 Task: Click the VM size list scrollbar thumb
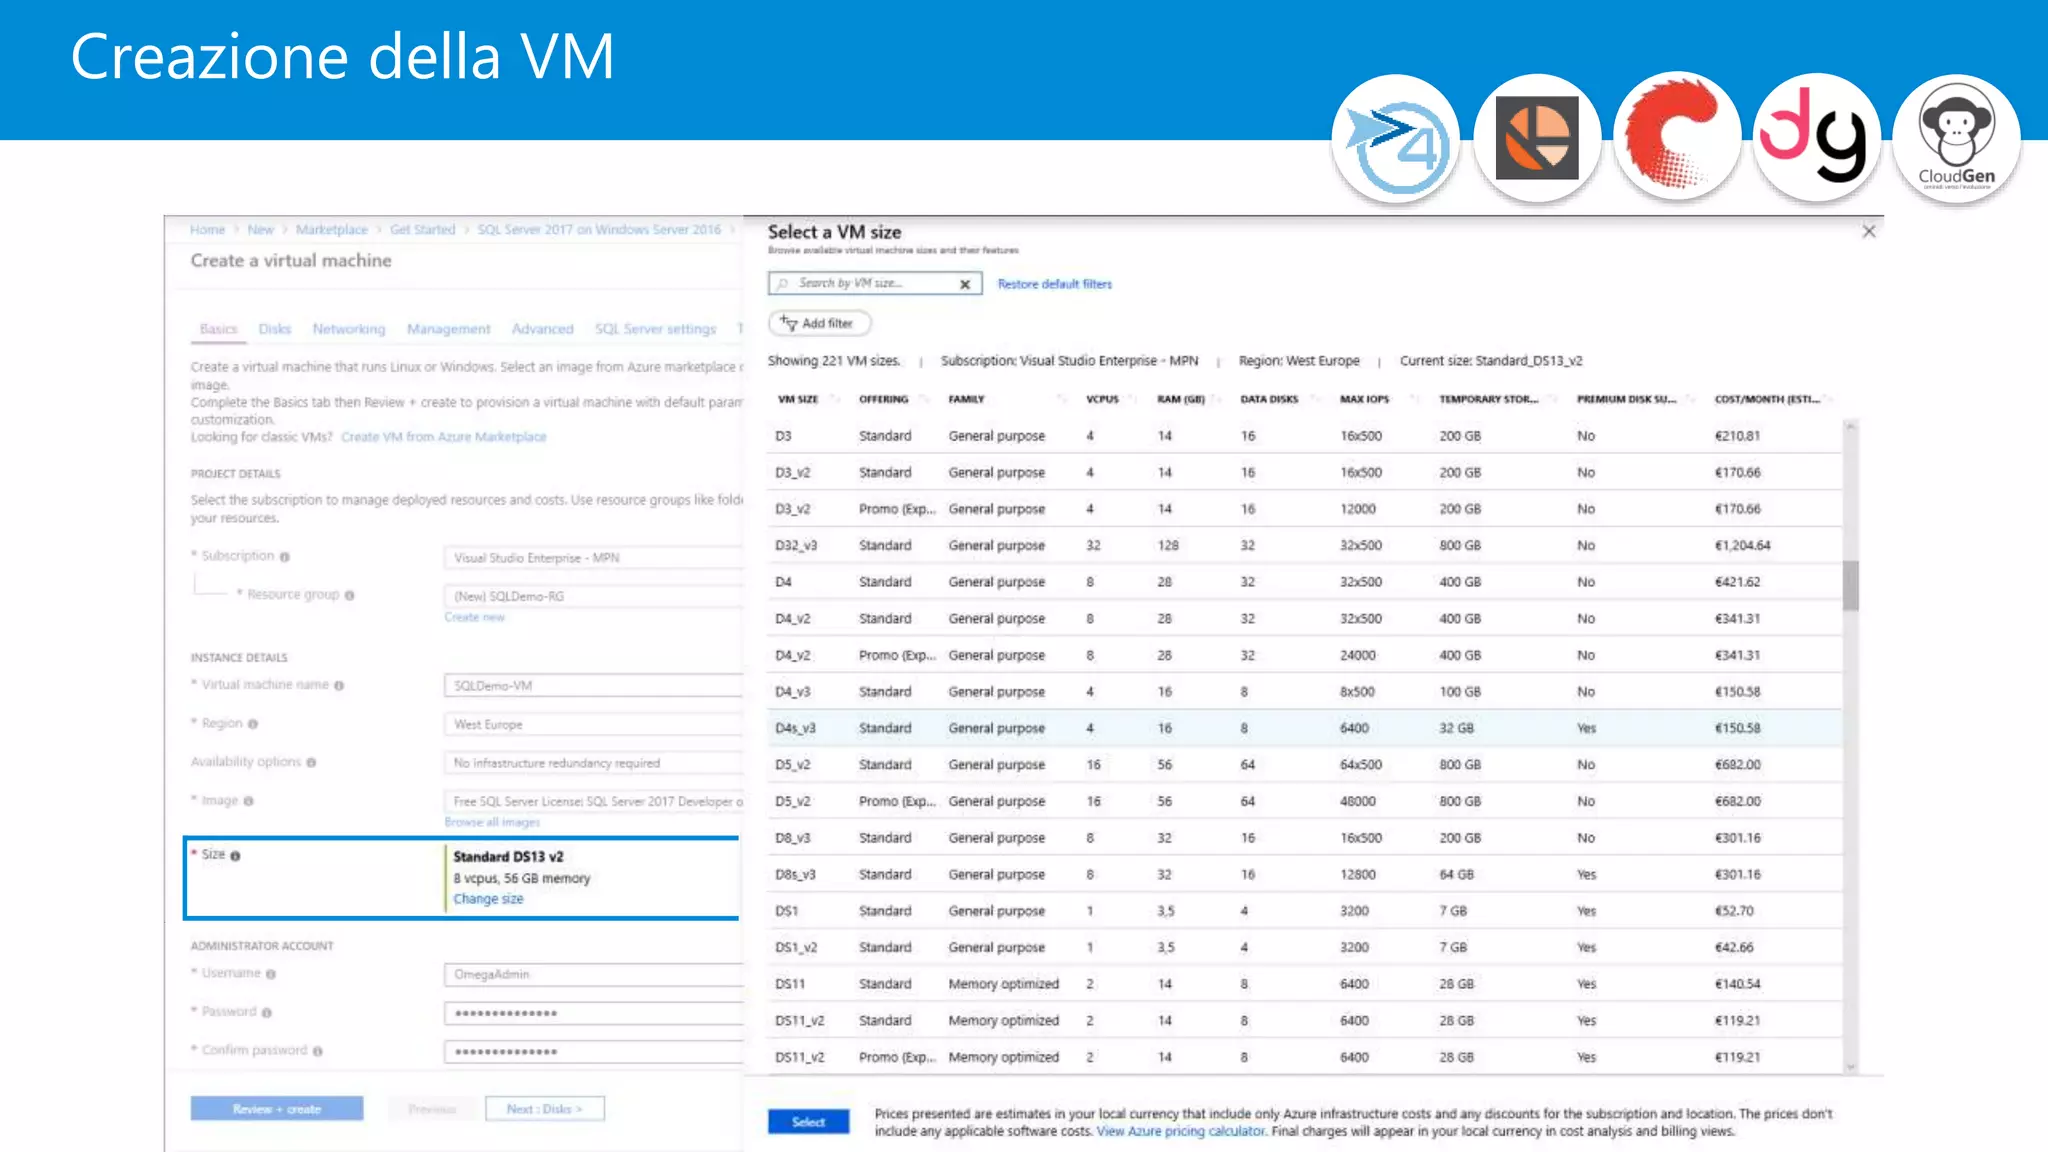click(x=1851, y=585)
